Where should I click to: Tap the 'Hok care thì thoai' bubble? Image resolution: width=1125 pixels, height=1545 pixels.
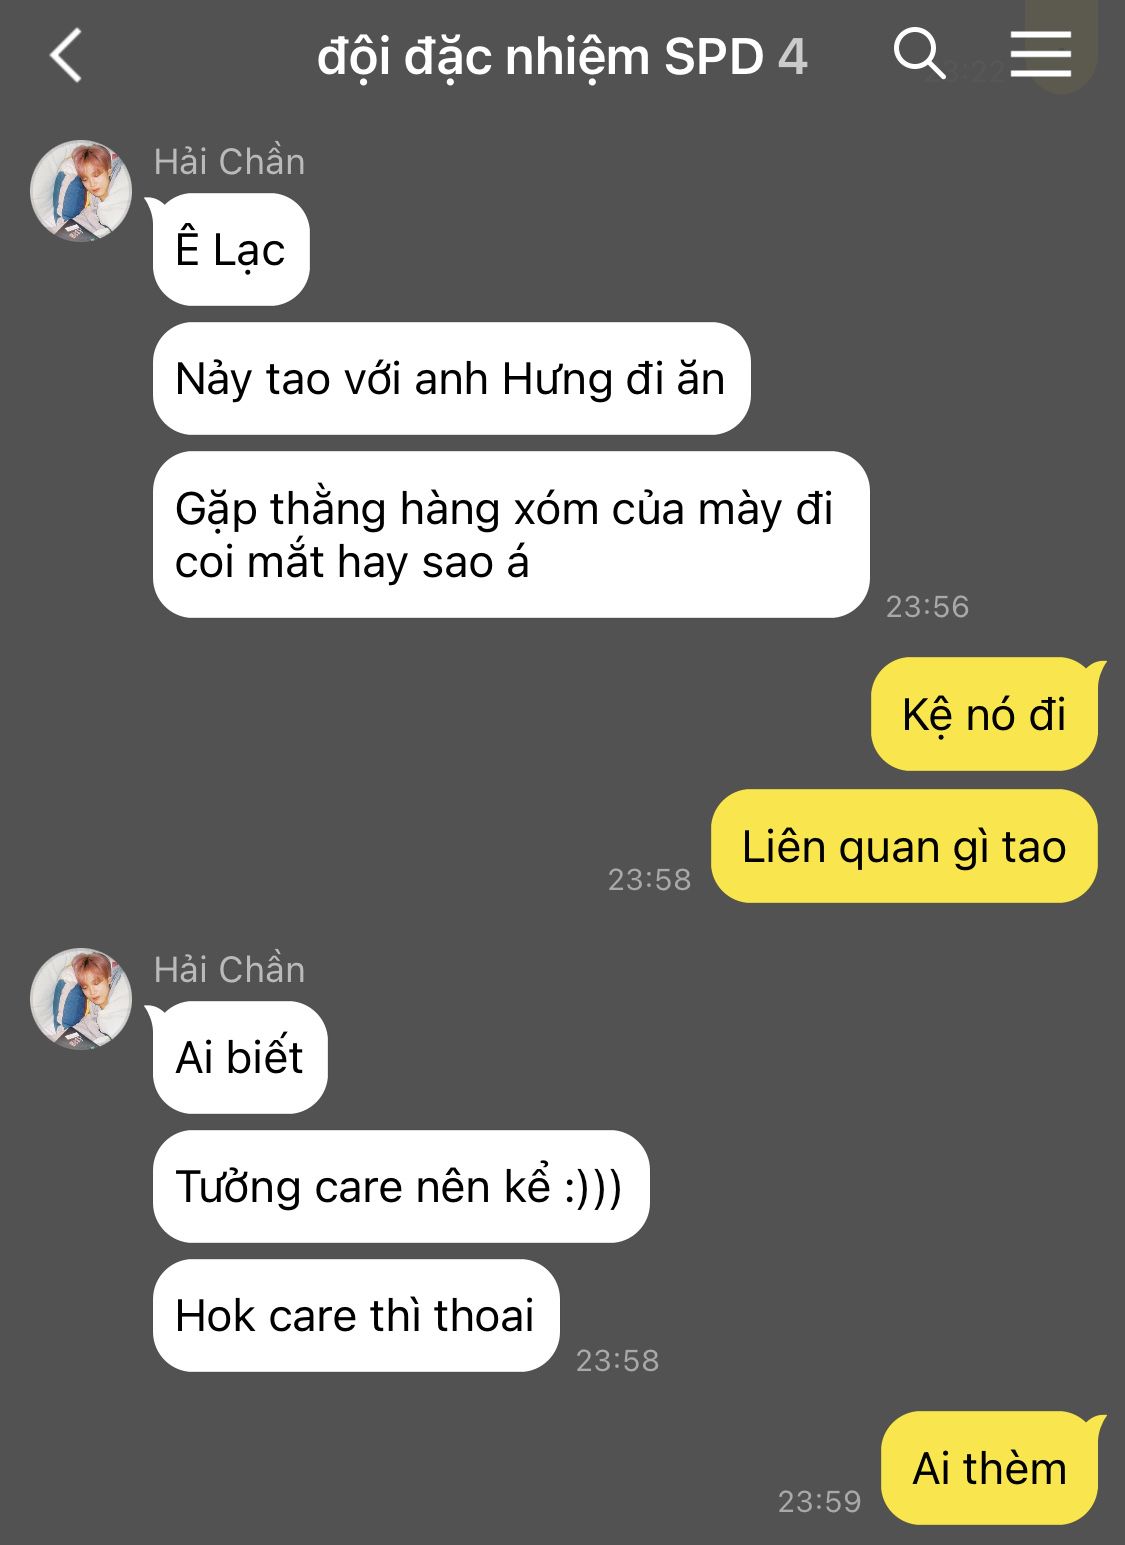click(x=356, y=1315)
